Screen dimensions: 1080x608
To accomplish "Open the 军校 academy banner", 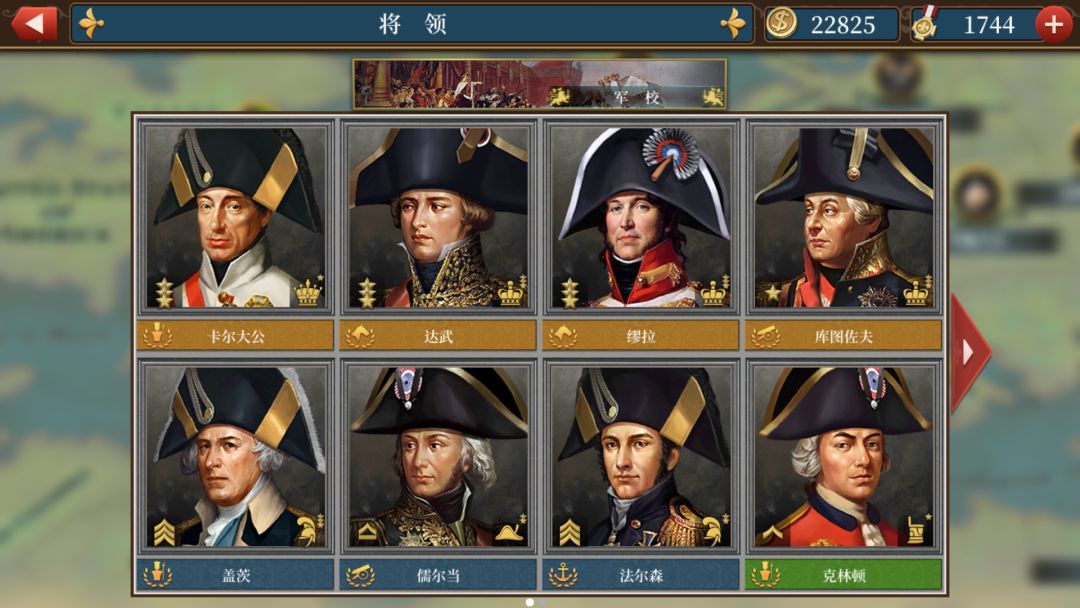I will coord(539,84).
